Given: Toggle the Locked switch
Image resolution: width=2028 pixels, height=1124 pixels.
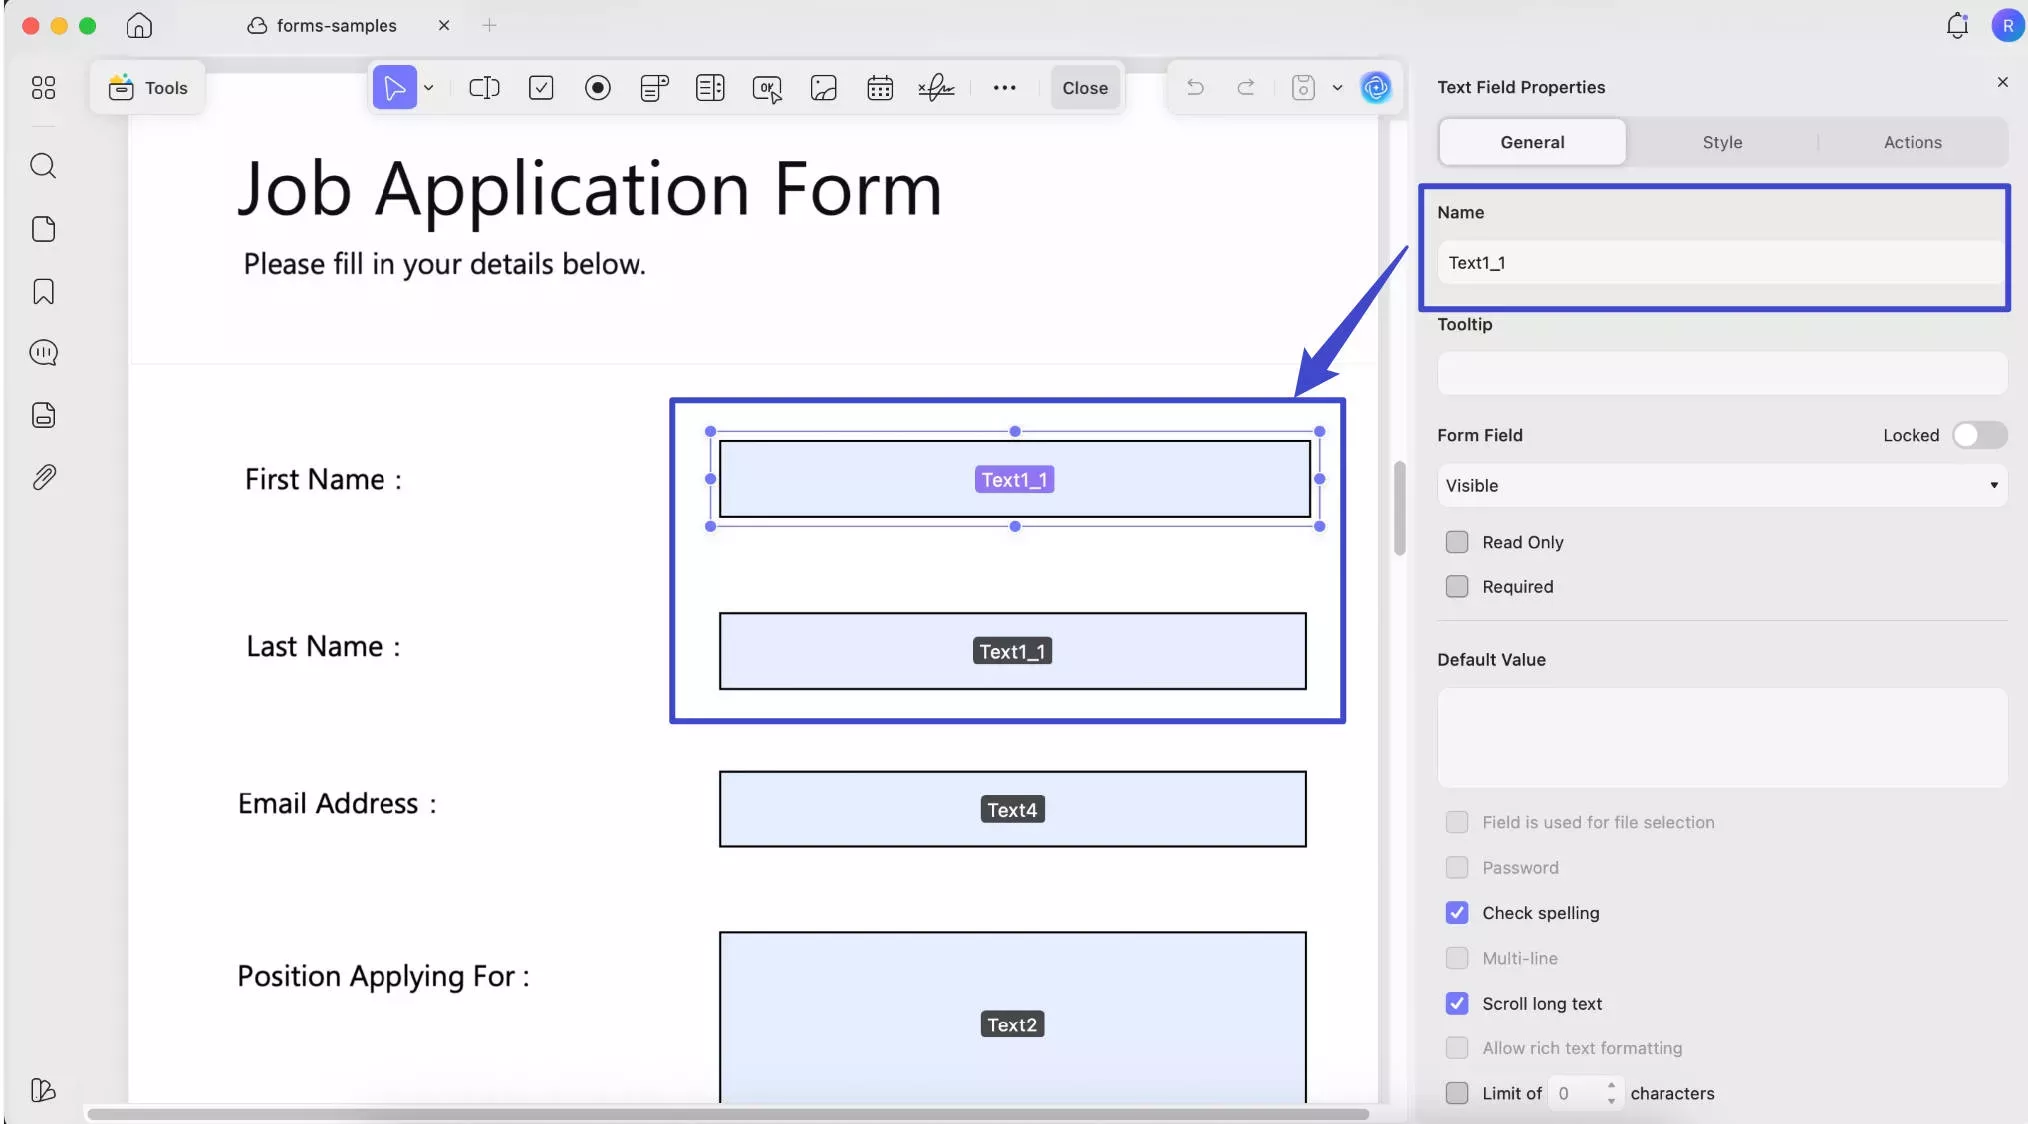Looking at the screenshot, I should 1980,435.
